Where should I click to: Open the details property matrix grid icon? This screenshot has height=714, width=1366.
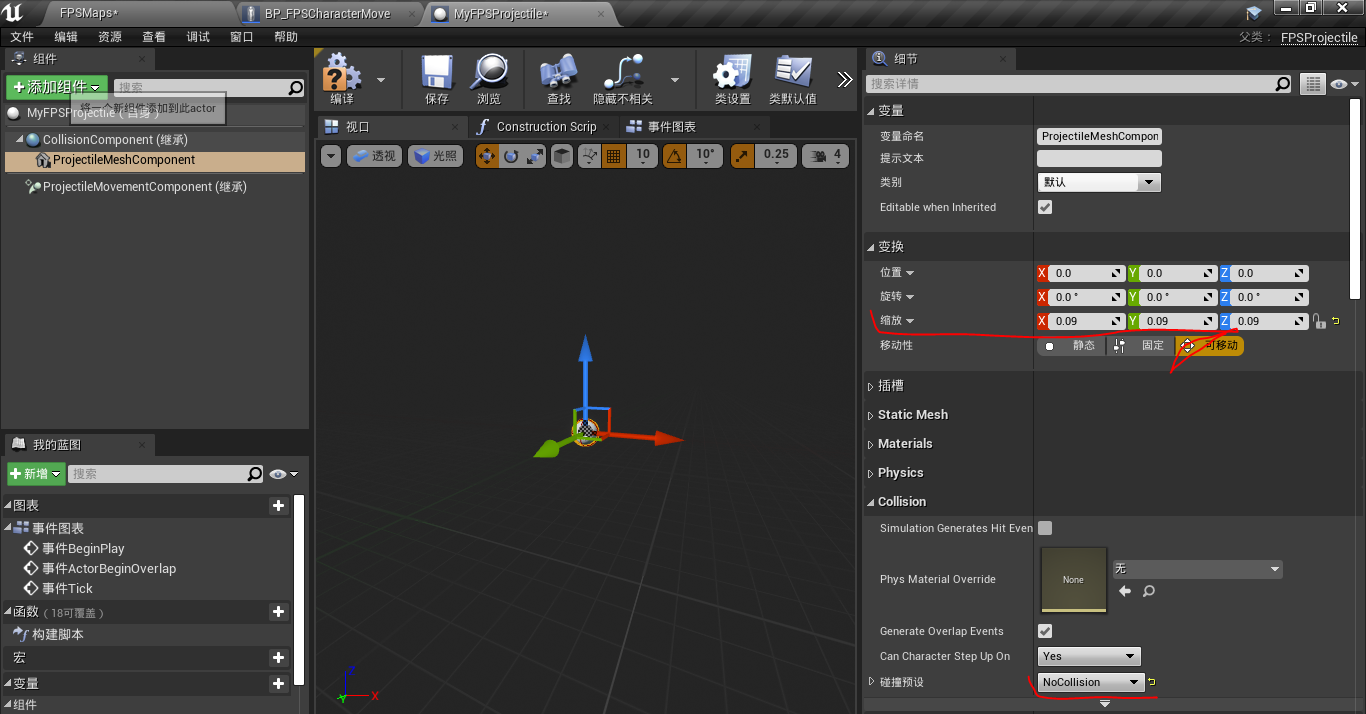pyautogui.click(x=1312, y=84)
